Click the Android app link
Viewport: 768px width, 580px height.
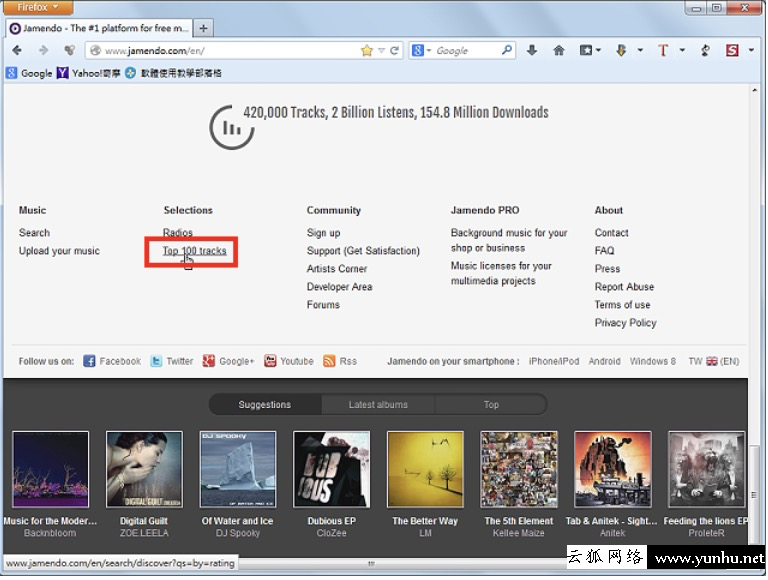coord(604,362)
